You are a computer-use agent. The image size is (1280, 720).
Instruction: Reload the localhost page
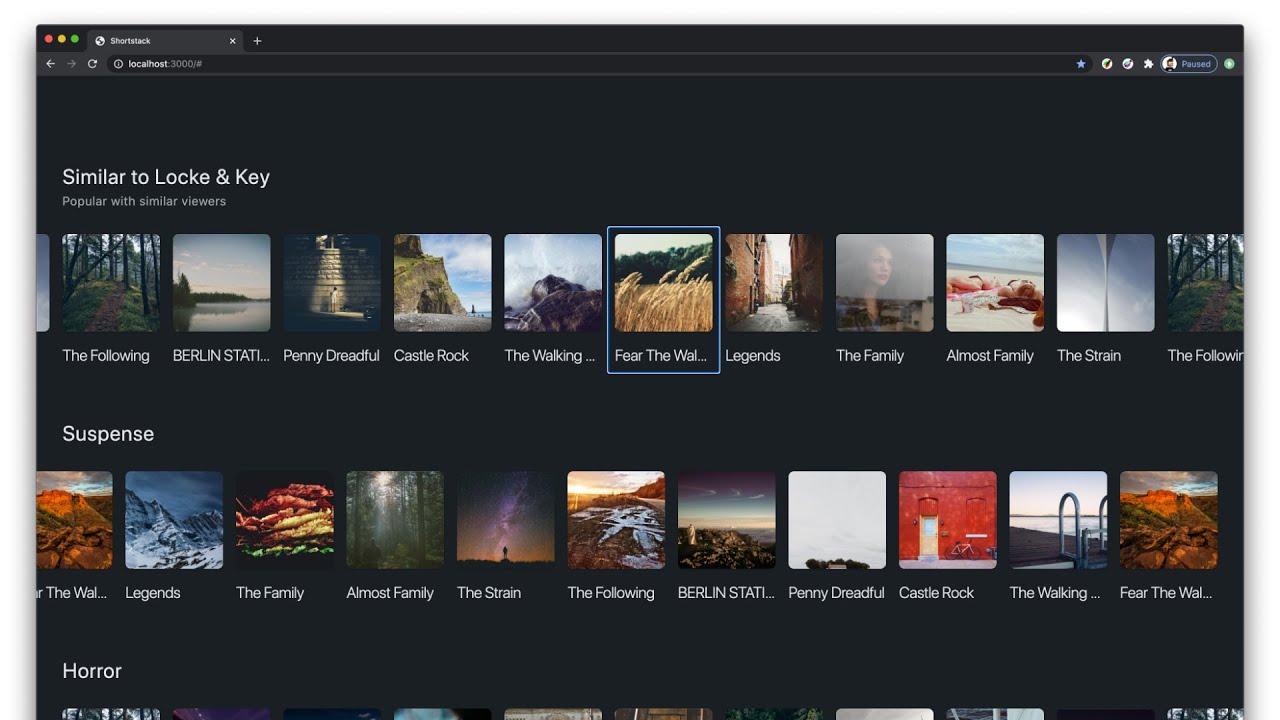tap(92, 64)
